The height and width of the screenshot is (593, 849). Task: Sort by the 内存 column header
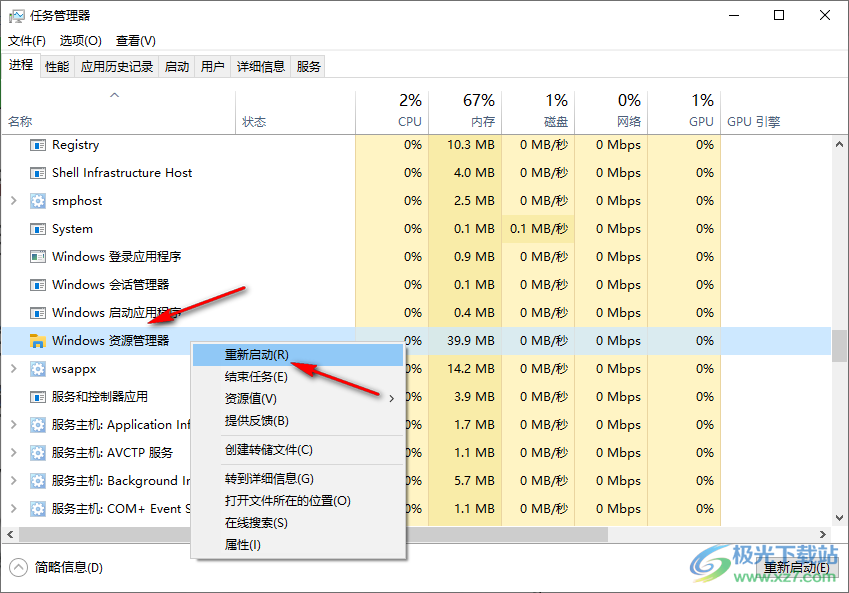pyautogui.click(x=465, y=113)
